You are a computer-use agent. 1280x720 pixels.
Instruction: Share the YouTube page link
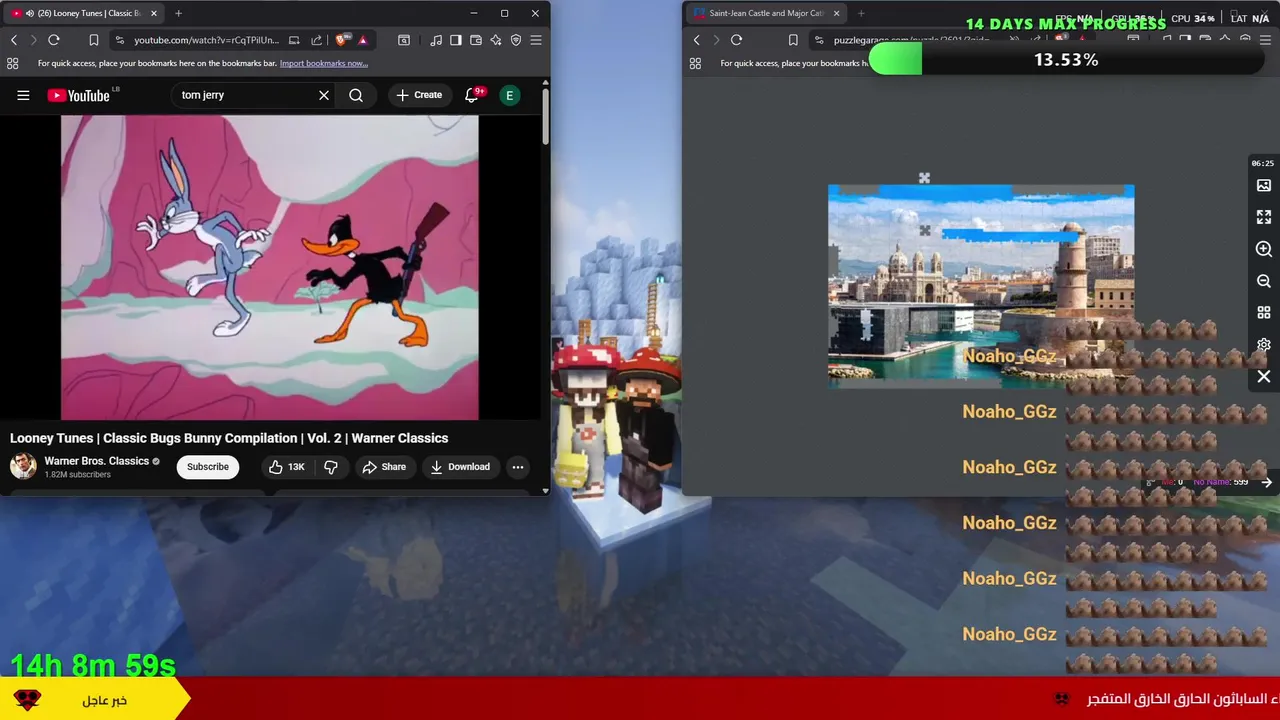(316, 40)
